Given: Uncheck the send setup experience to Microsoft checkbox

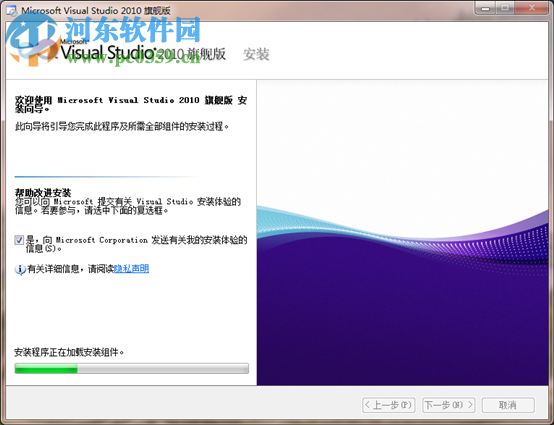Looking at the screenshot, I should coord(19,240).
